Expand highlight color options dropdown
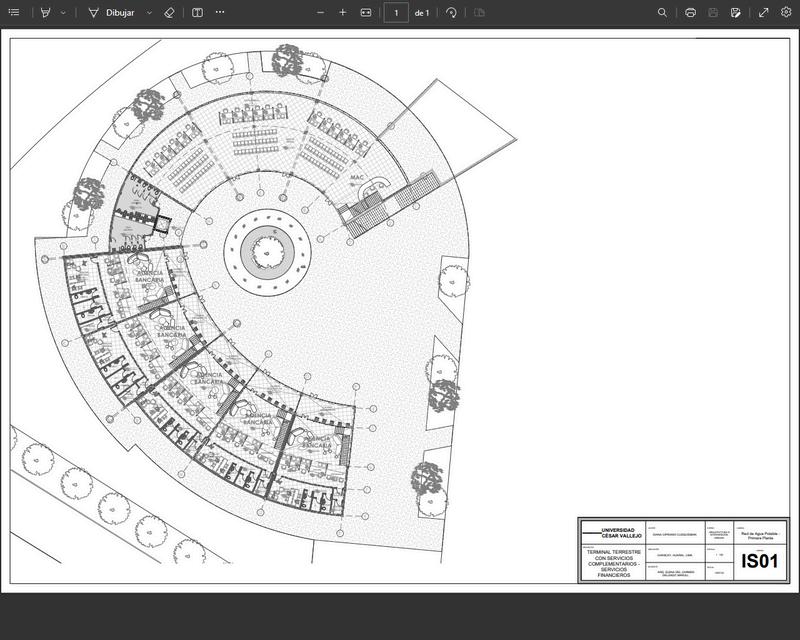The image size is (800, 640). click(x=63, y=12)
